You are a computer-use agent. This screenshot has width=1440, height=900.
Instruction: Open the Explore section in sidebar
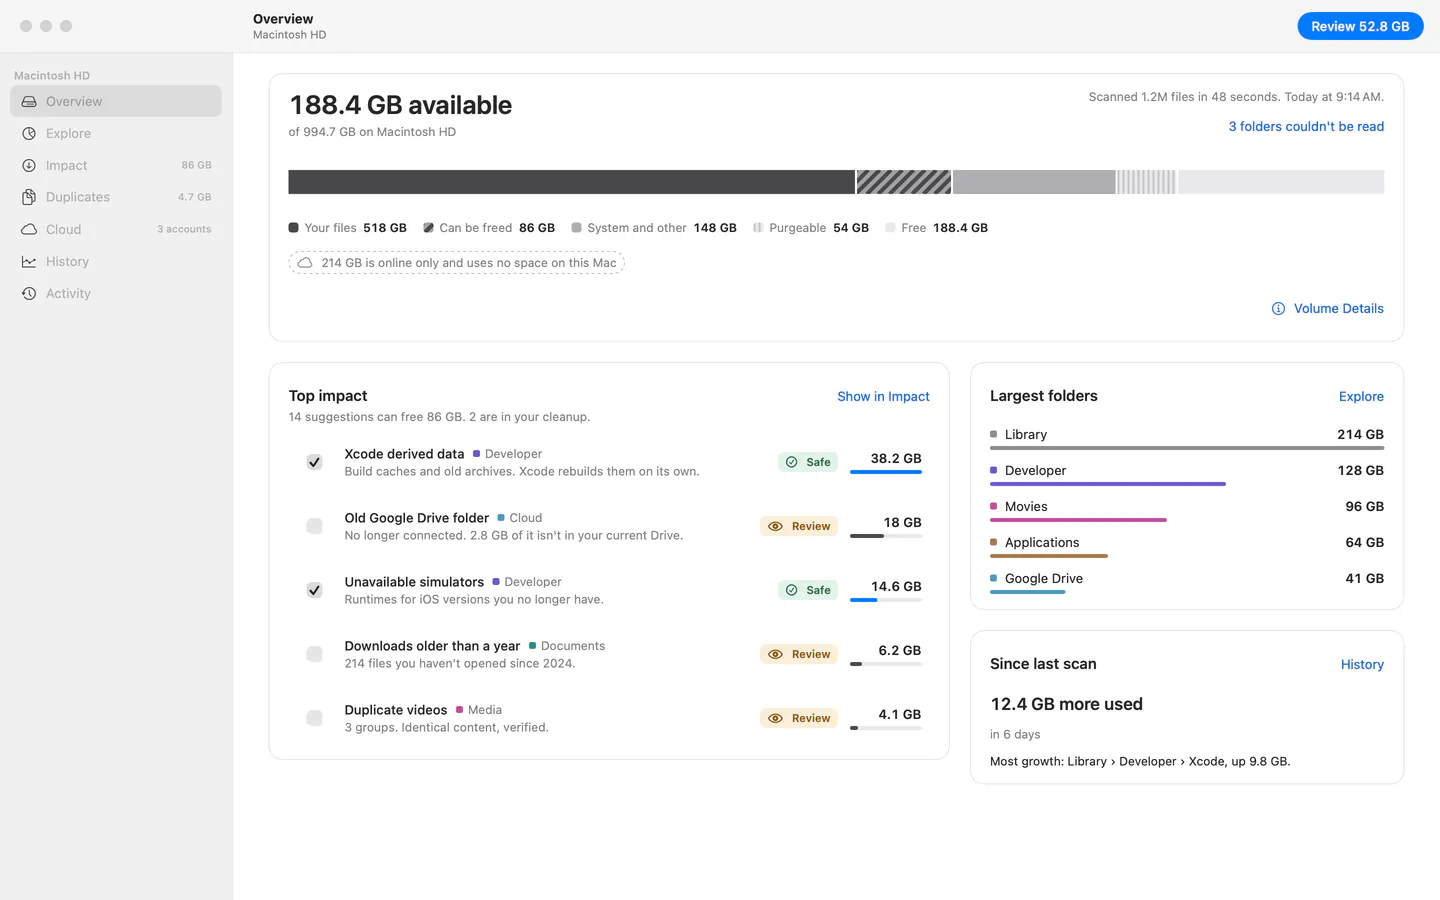[116, 133]
